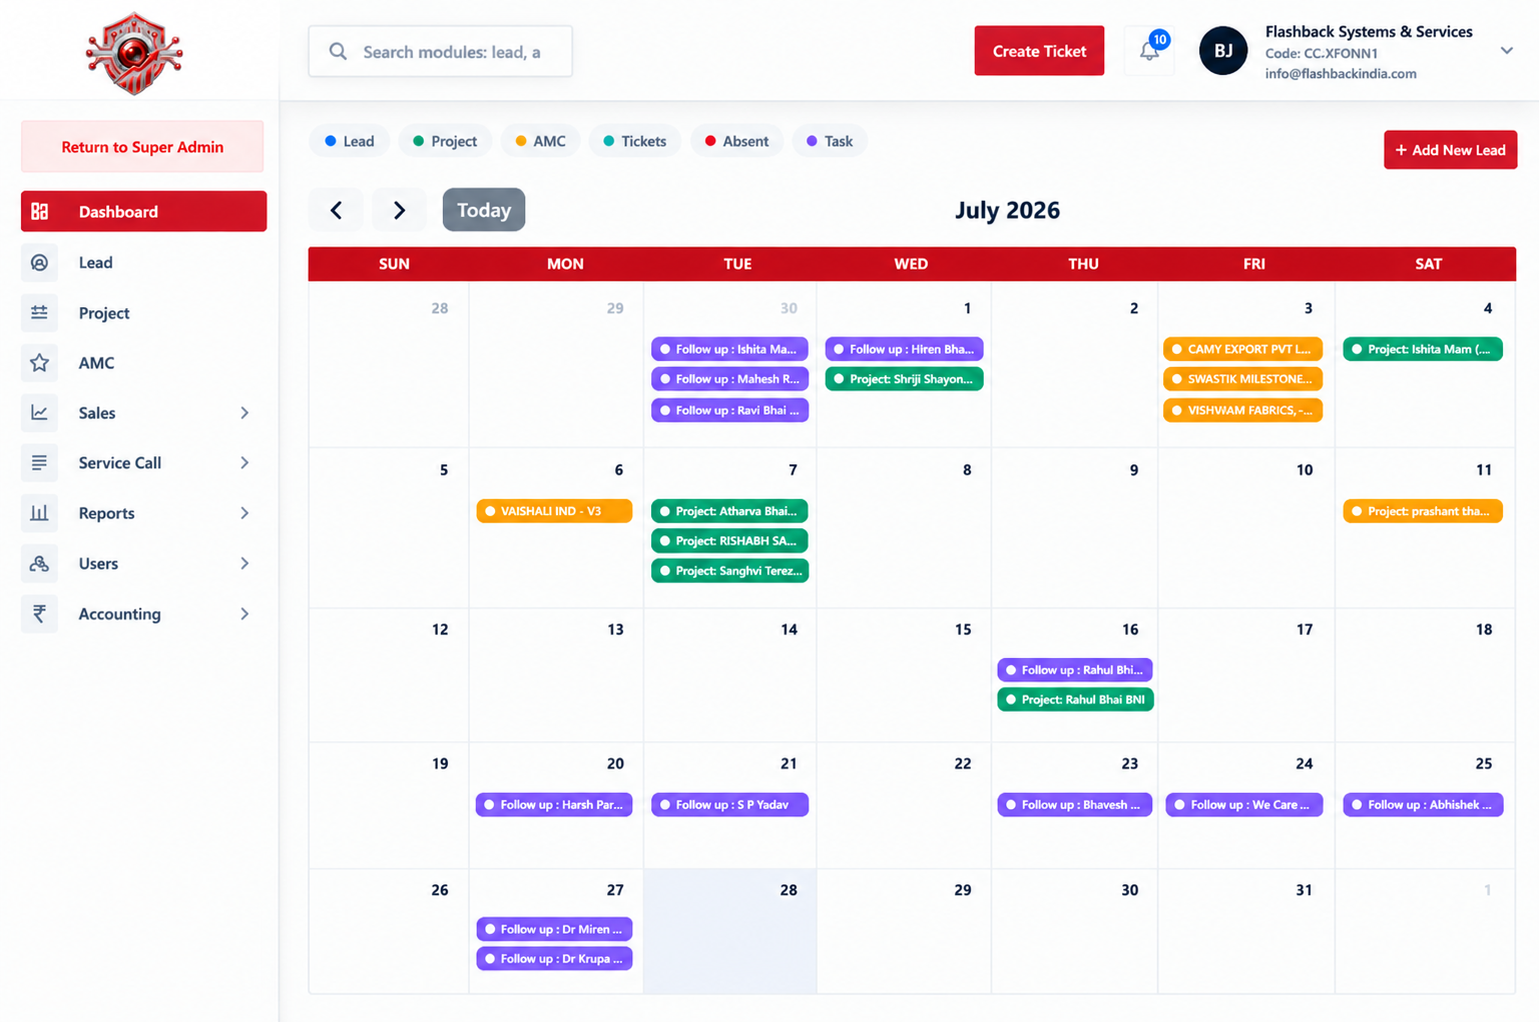Click the search magnifier icon
Image resolution: width=1539 pixels, height=1022 pixels.
click(338, 51)
